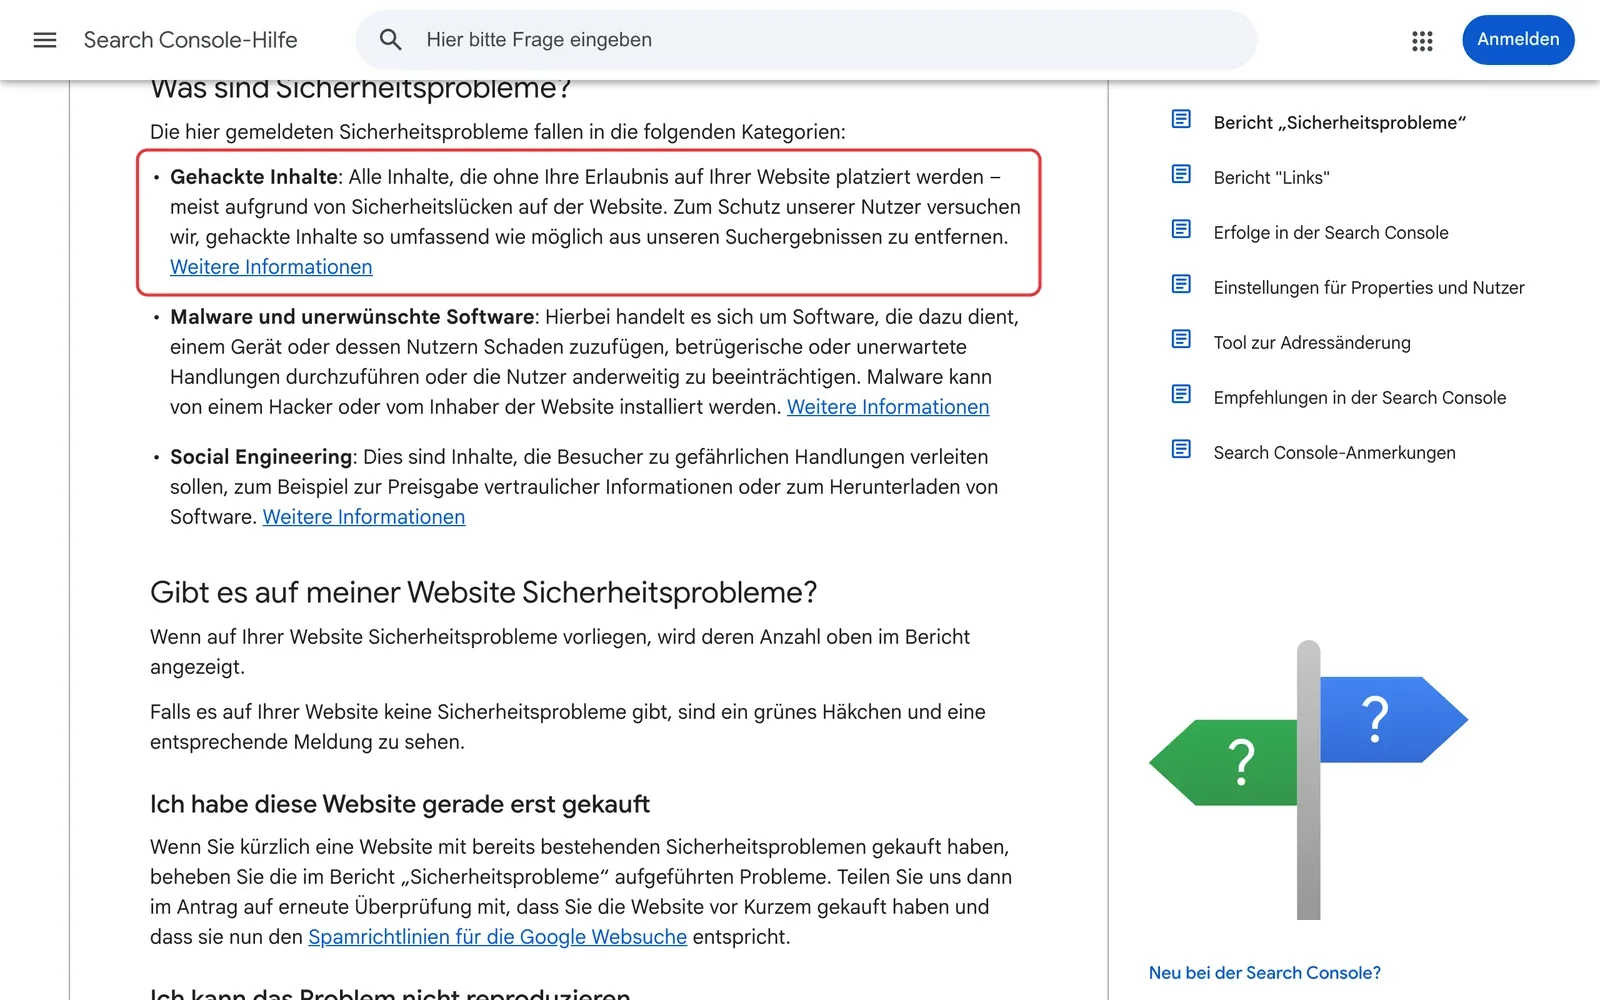Click article icon beside Bericht "Links"
Screen dimensions: 1600x1000
pyautogui.click(x=1181, y=175)
